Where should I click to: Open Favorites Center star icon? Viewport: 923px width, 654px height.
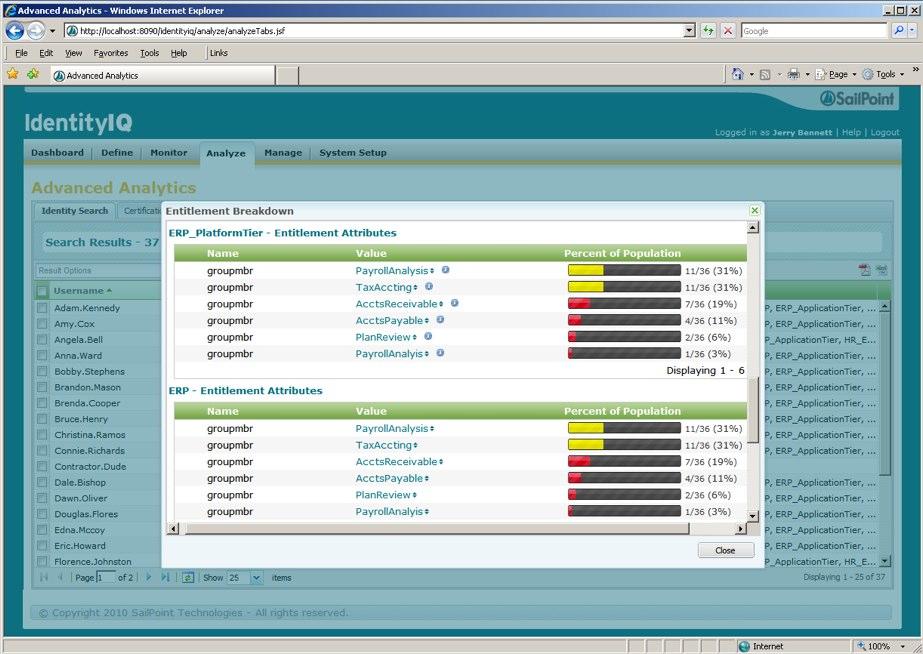[x=13, y=74]
